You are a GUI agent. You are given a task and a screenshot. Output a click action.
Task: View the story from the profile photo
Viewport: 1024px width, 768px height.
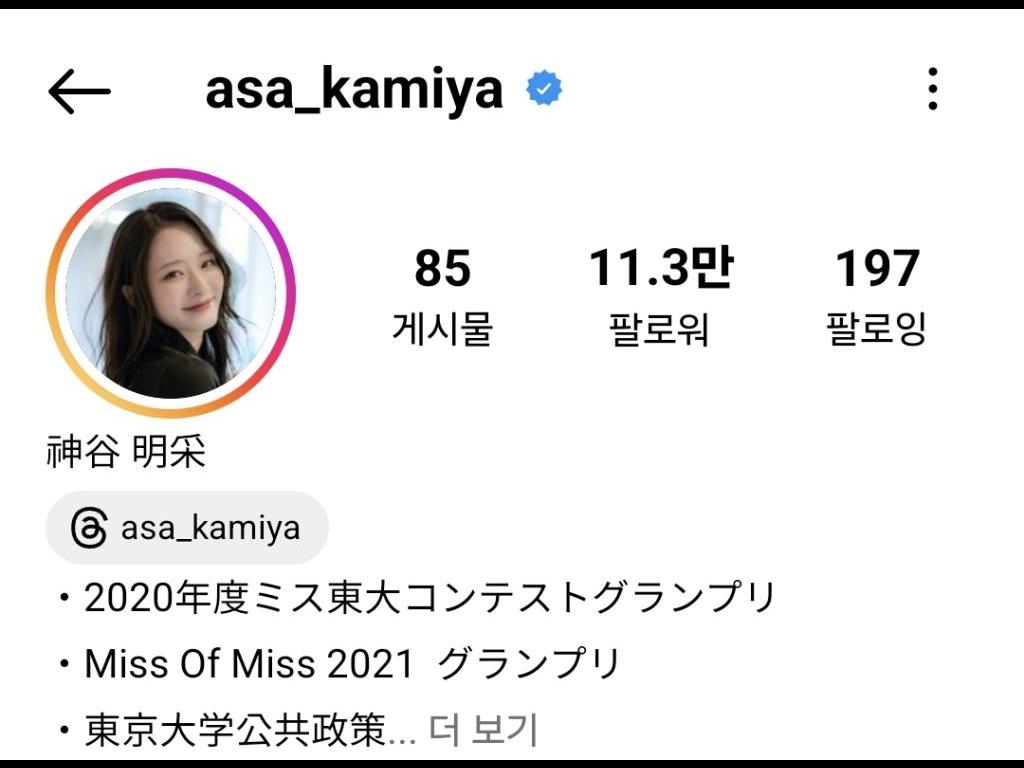click(170, 293)
